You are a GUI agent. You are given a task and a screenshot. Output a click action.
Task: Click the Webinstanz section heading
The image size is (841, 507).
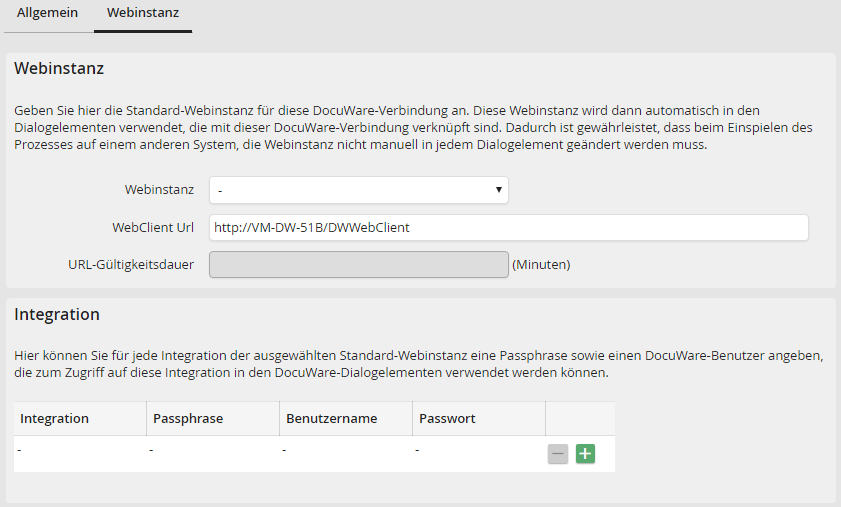click(x=59, y=69)
